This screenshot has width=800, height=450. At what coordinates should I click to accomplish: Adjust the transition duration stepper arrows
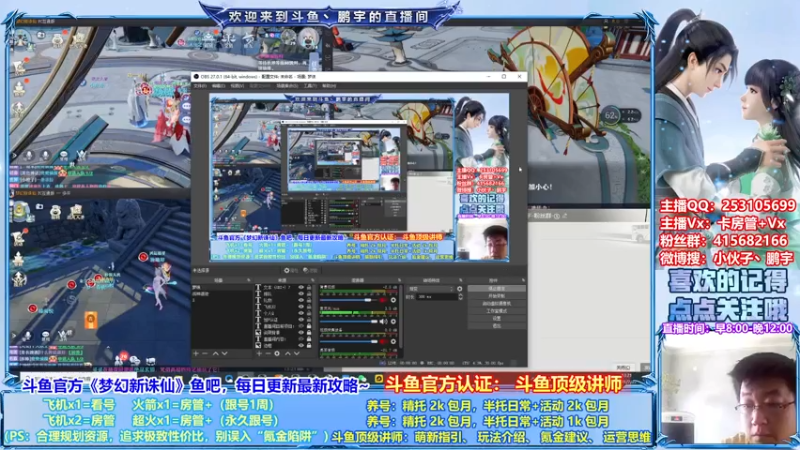click(461, 297)
